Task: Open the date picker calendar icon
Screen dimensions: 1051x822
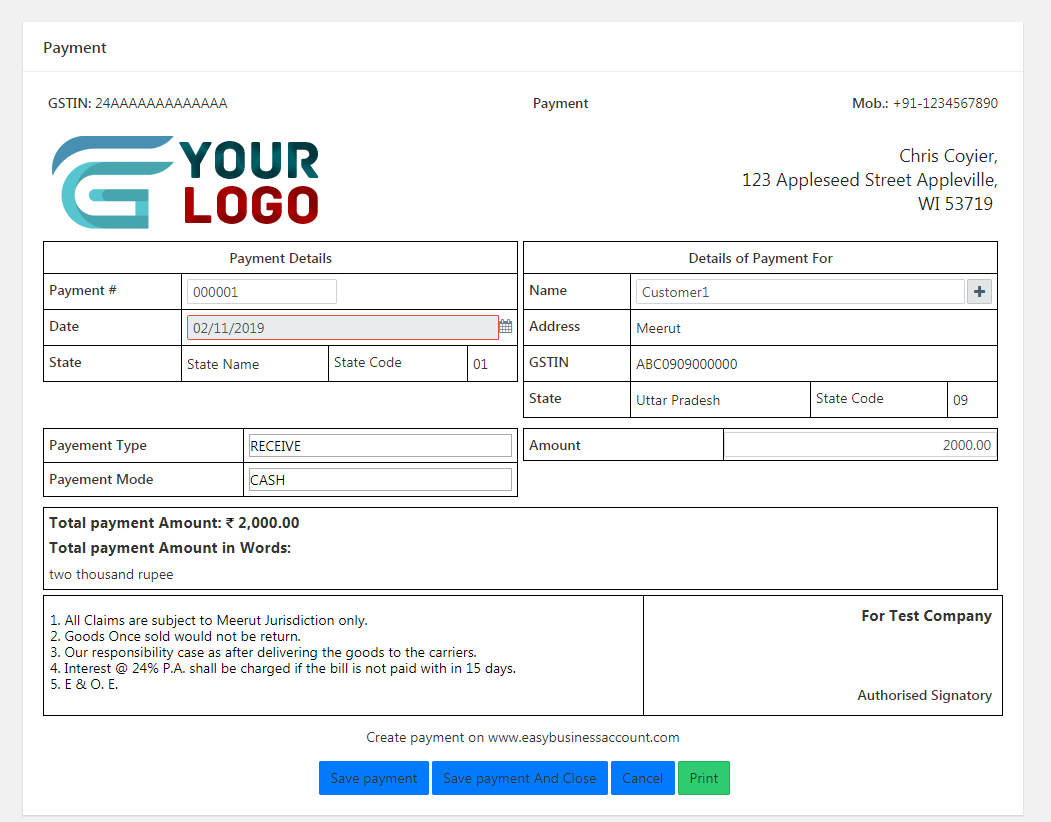Action: [x=505, y=327]
